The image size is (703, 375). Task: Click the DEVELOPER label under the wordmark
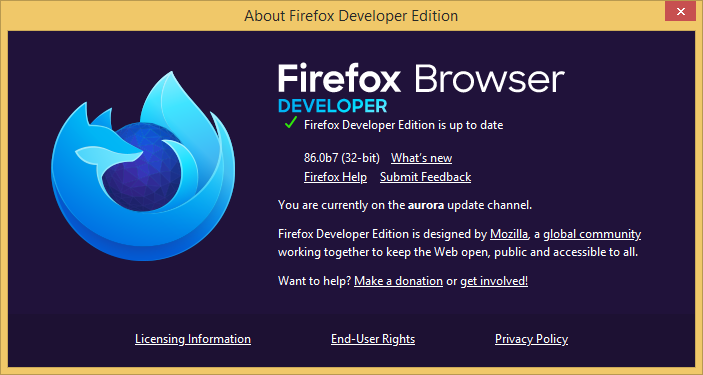[x=332, y=106]
